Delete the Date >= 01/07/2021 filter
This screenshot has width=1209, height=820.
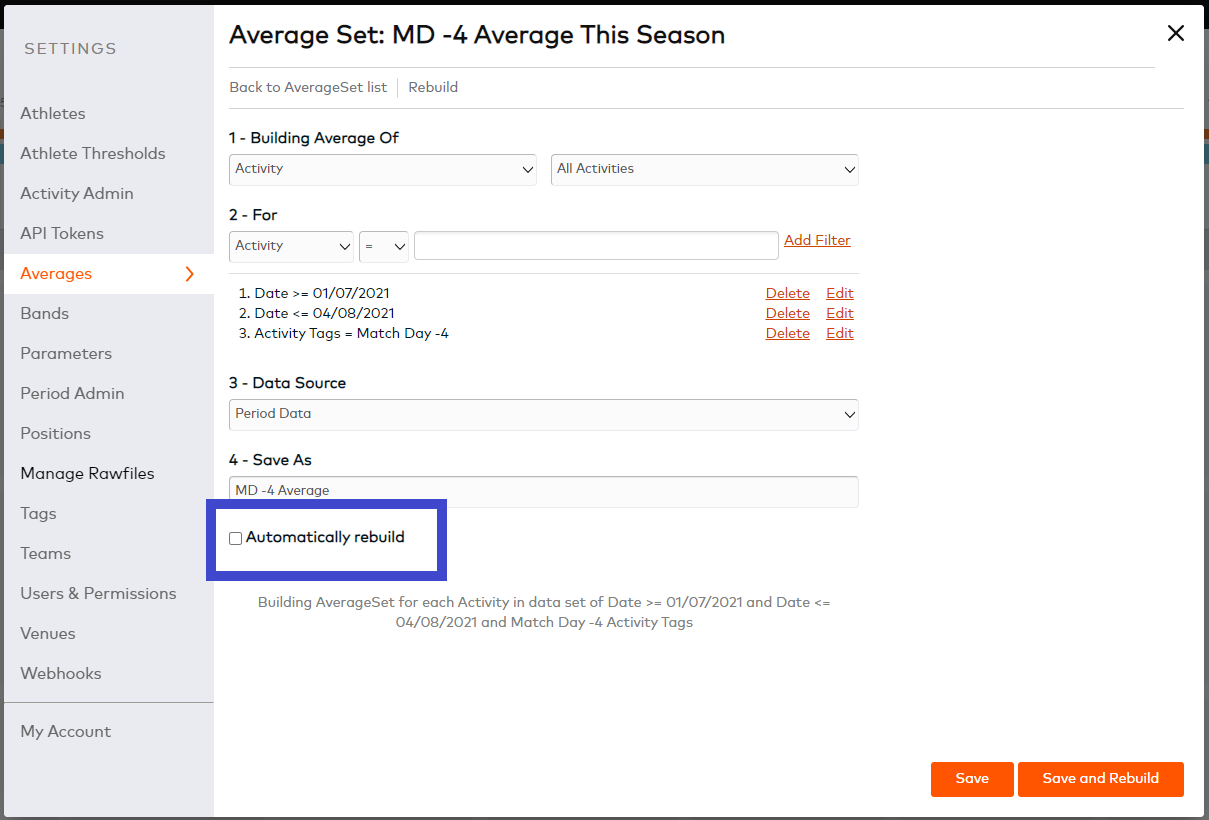pos(788,293)
